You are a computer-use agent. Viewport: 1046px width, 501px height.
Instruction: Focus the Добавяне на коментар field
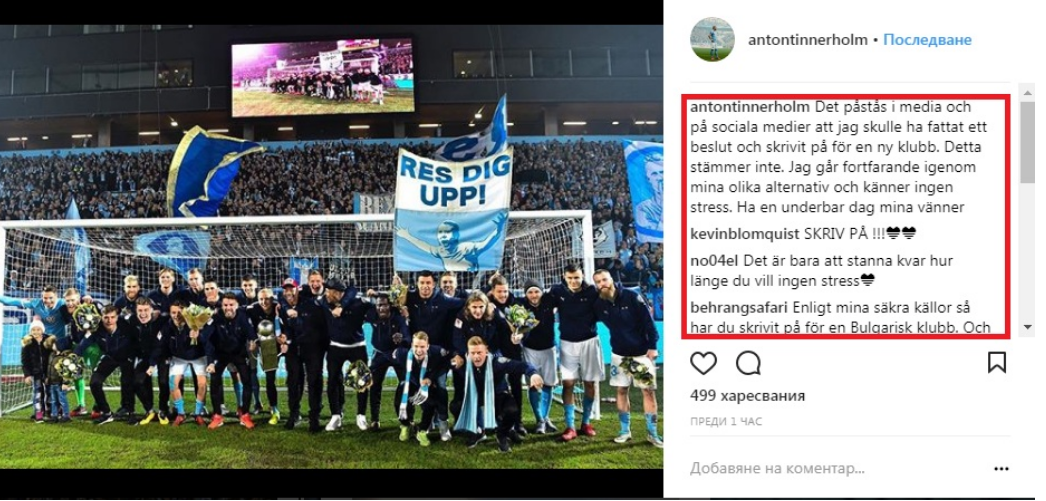coord(834,469)
